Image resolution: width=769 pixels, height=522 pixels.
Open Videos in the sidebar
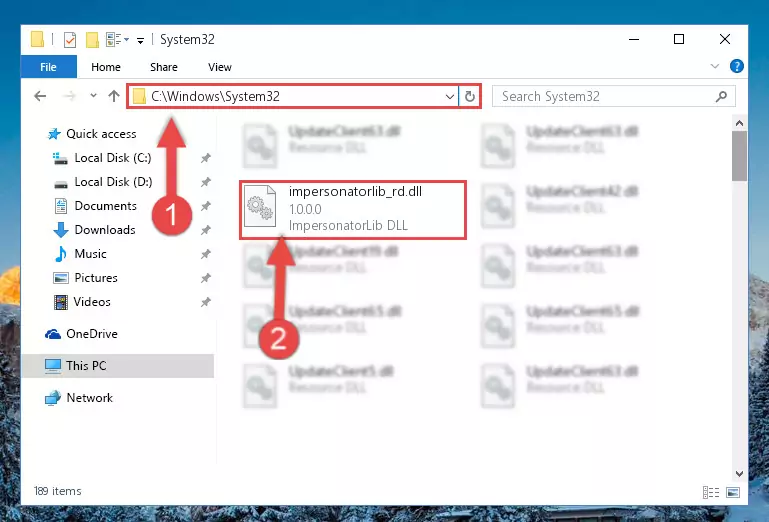point(81,302)
